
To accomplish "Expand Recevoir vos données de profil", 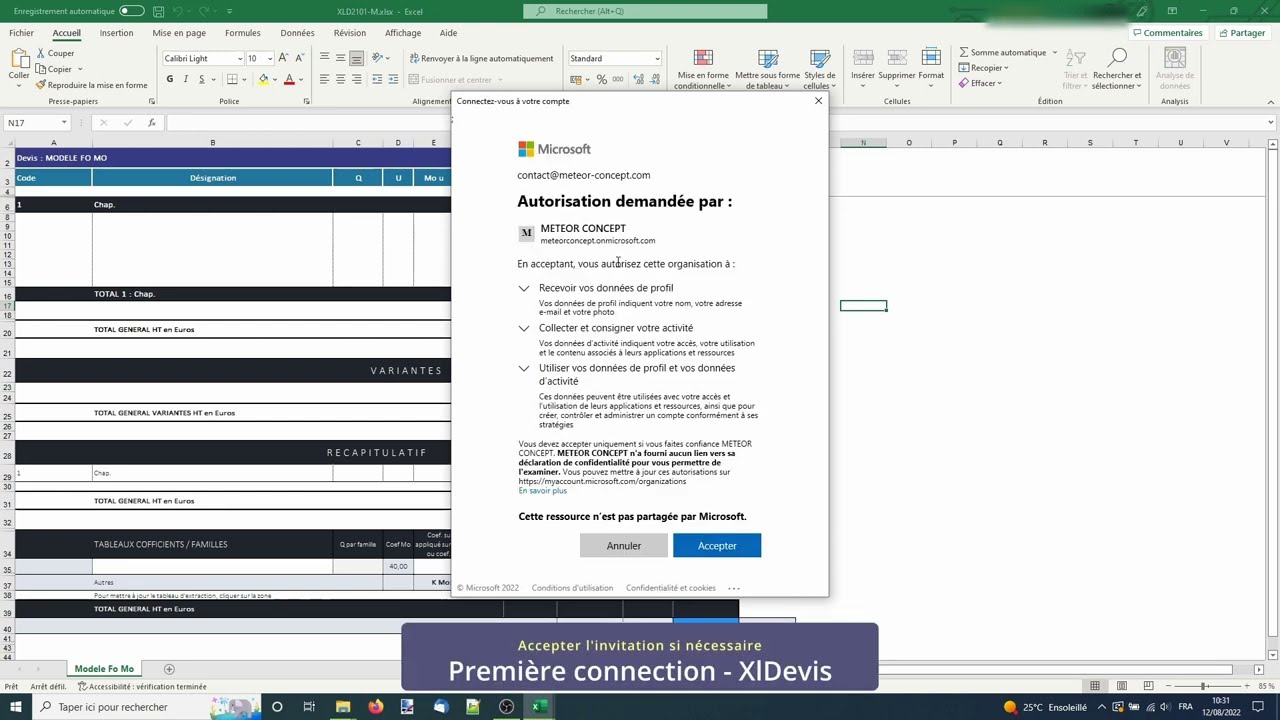I will (x=524, y=288).
